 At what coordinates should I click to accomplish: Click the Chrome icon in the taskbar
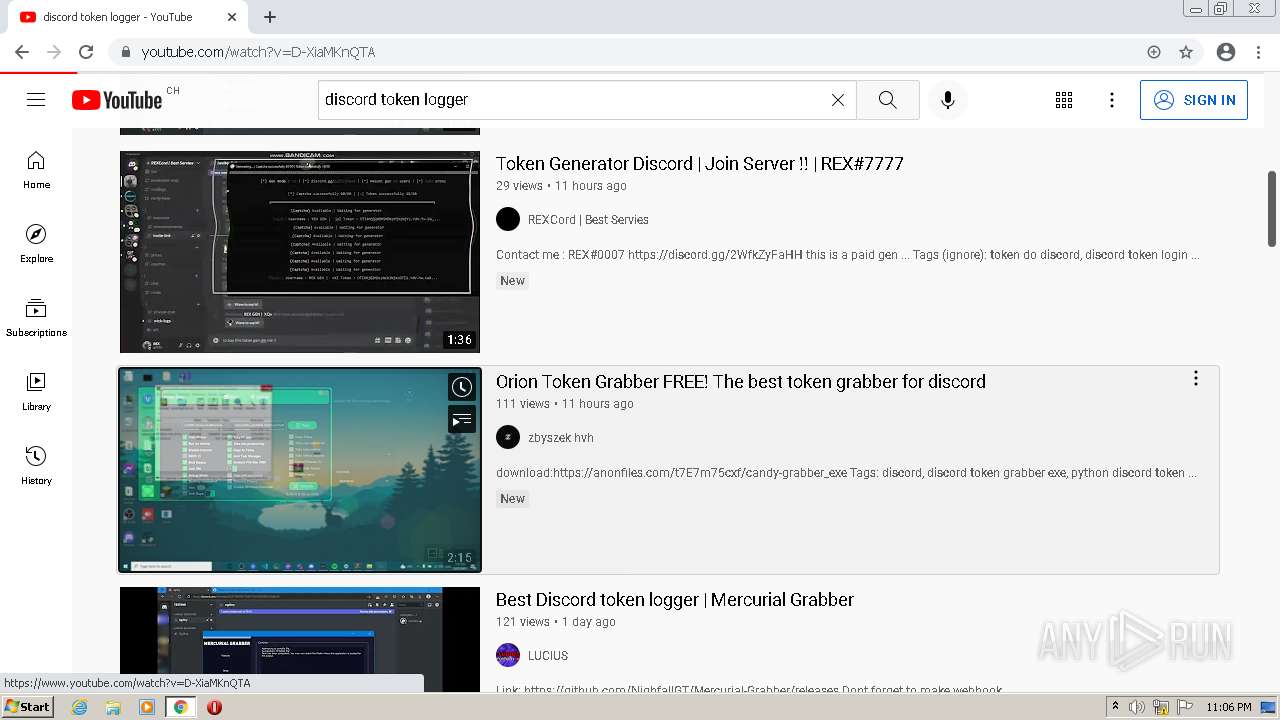coord(181,707)
